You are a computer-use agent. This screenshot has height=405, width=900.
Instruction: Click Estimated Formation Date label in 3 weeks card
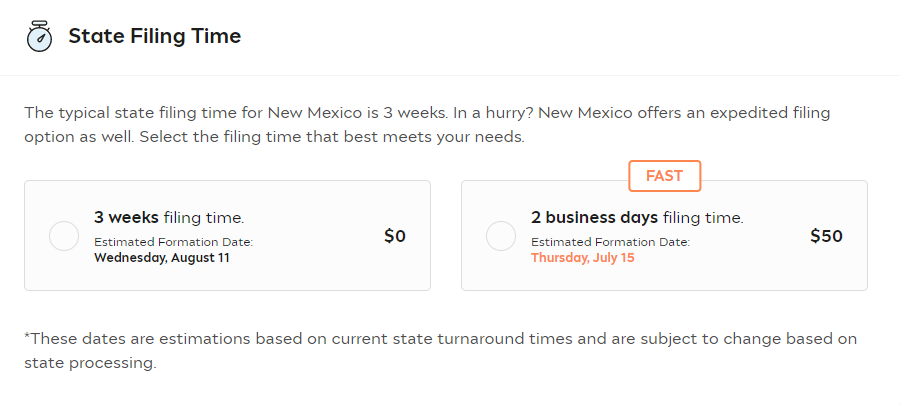[x=173, y=242]
